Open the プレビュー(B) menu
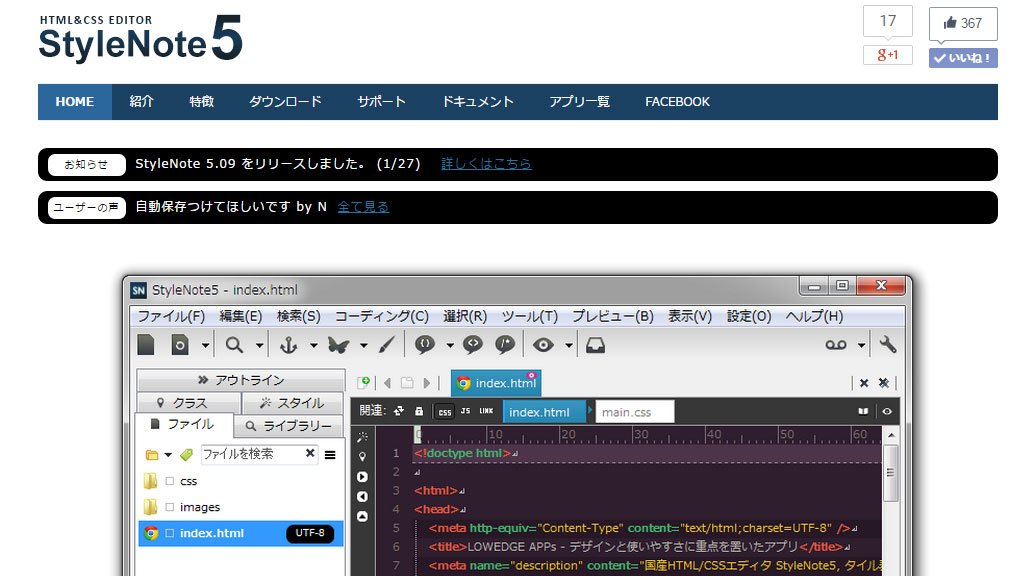Screen dimensions: 1024x576 (613, 317)
